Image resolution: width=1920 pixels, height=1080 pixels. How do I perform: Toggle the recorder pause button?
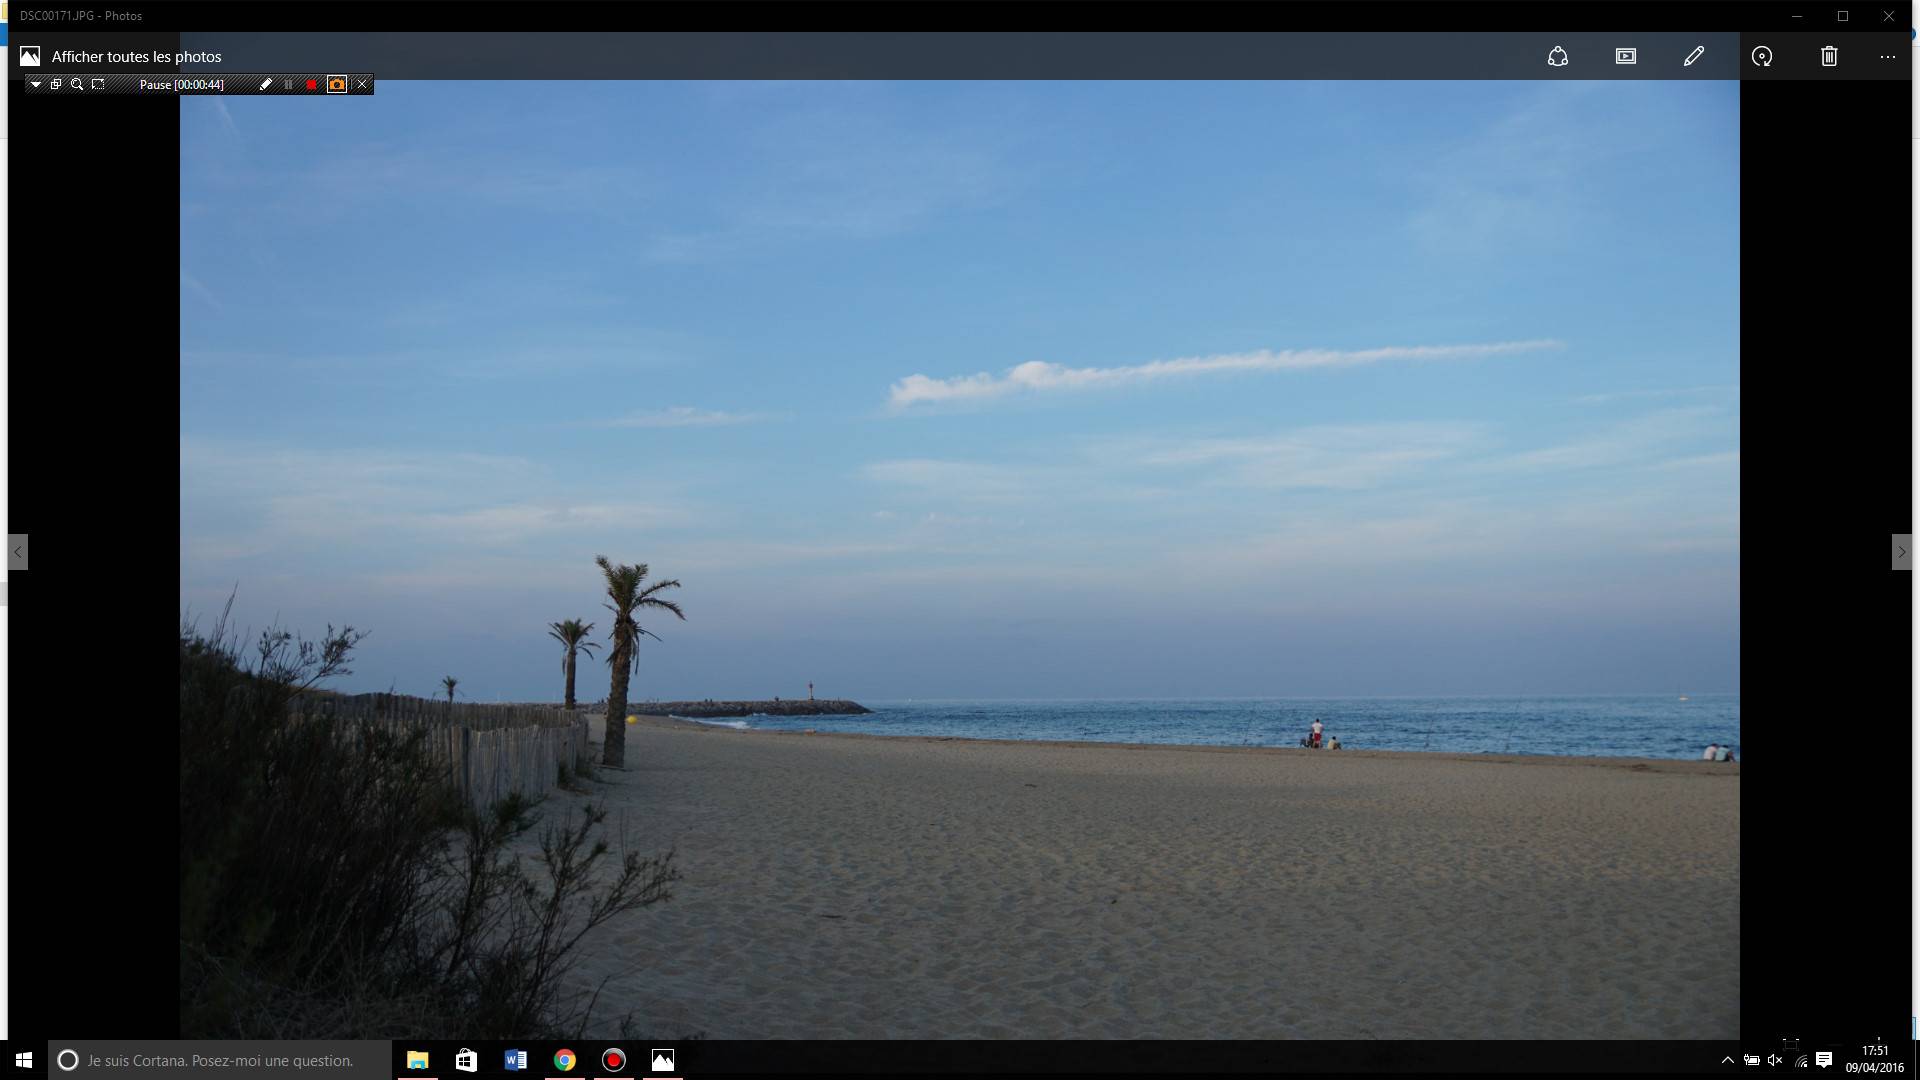(288, 85)
